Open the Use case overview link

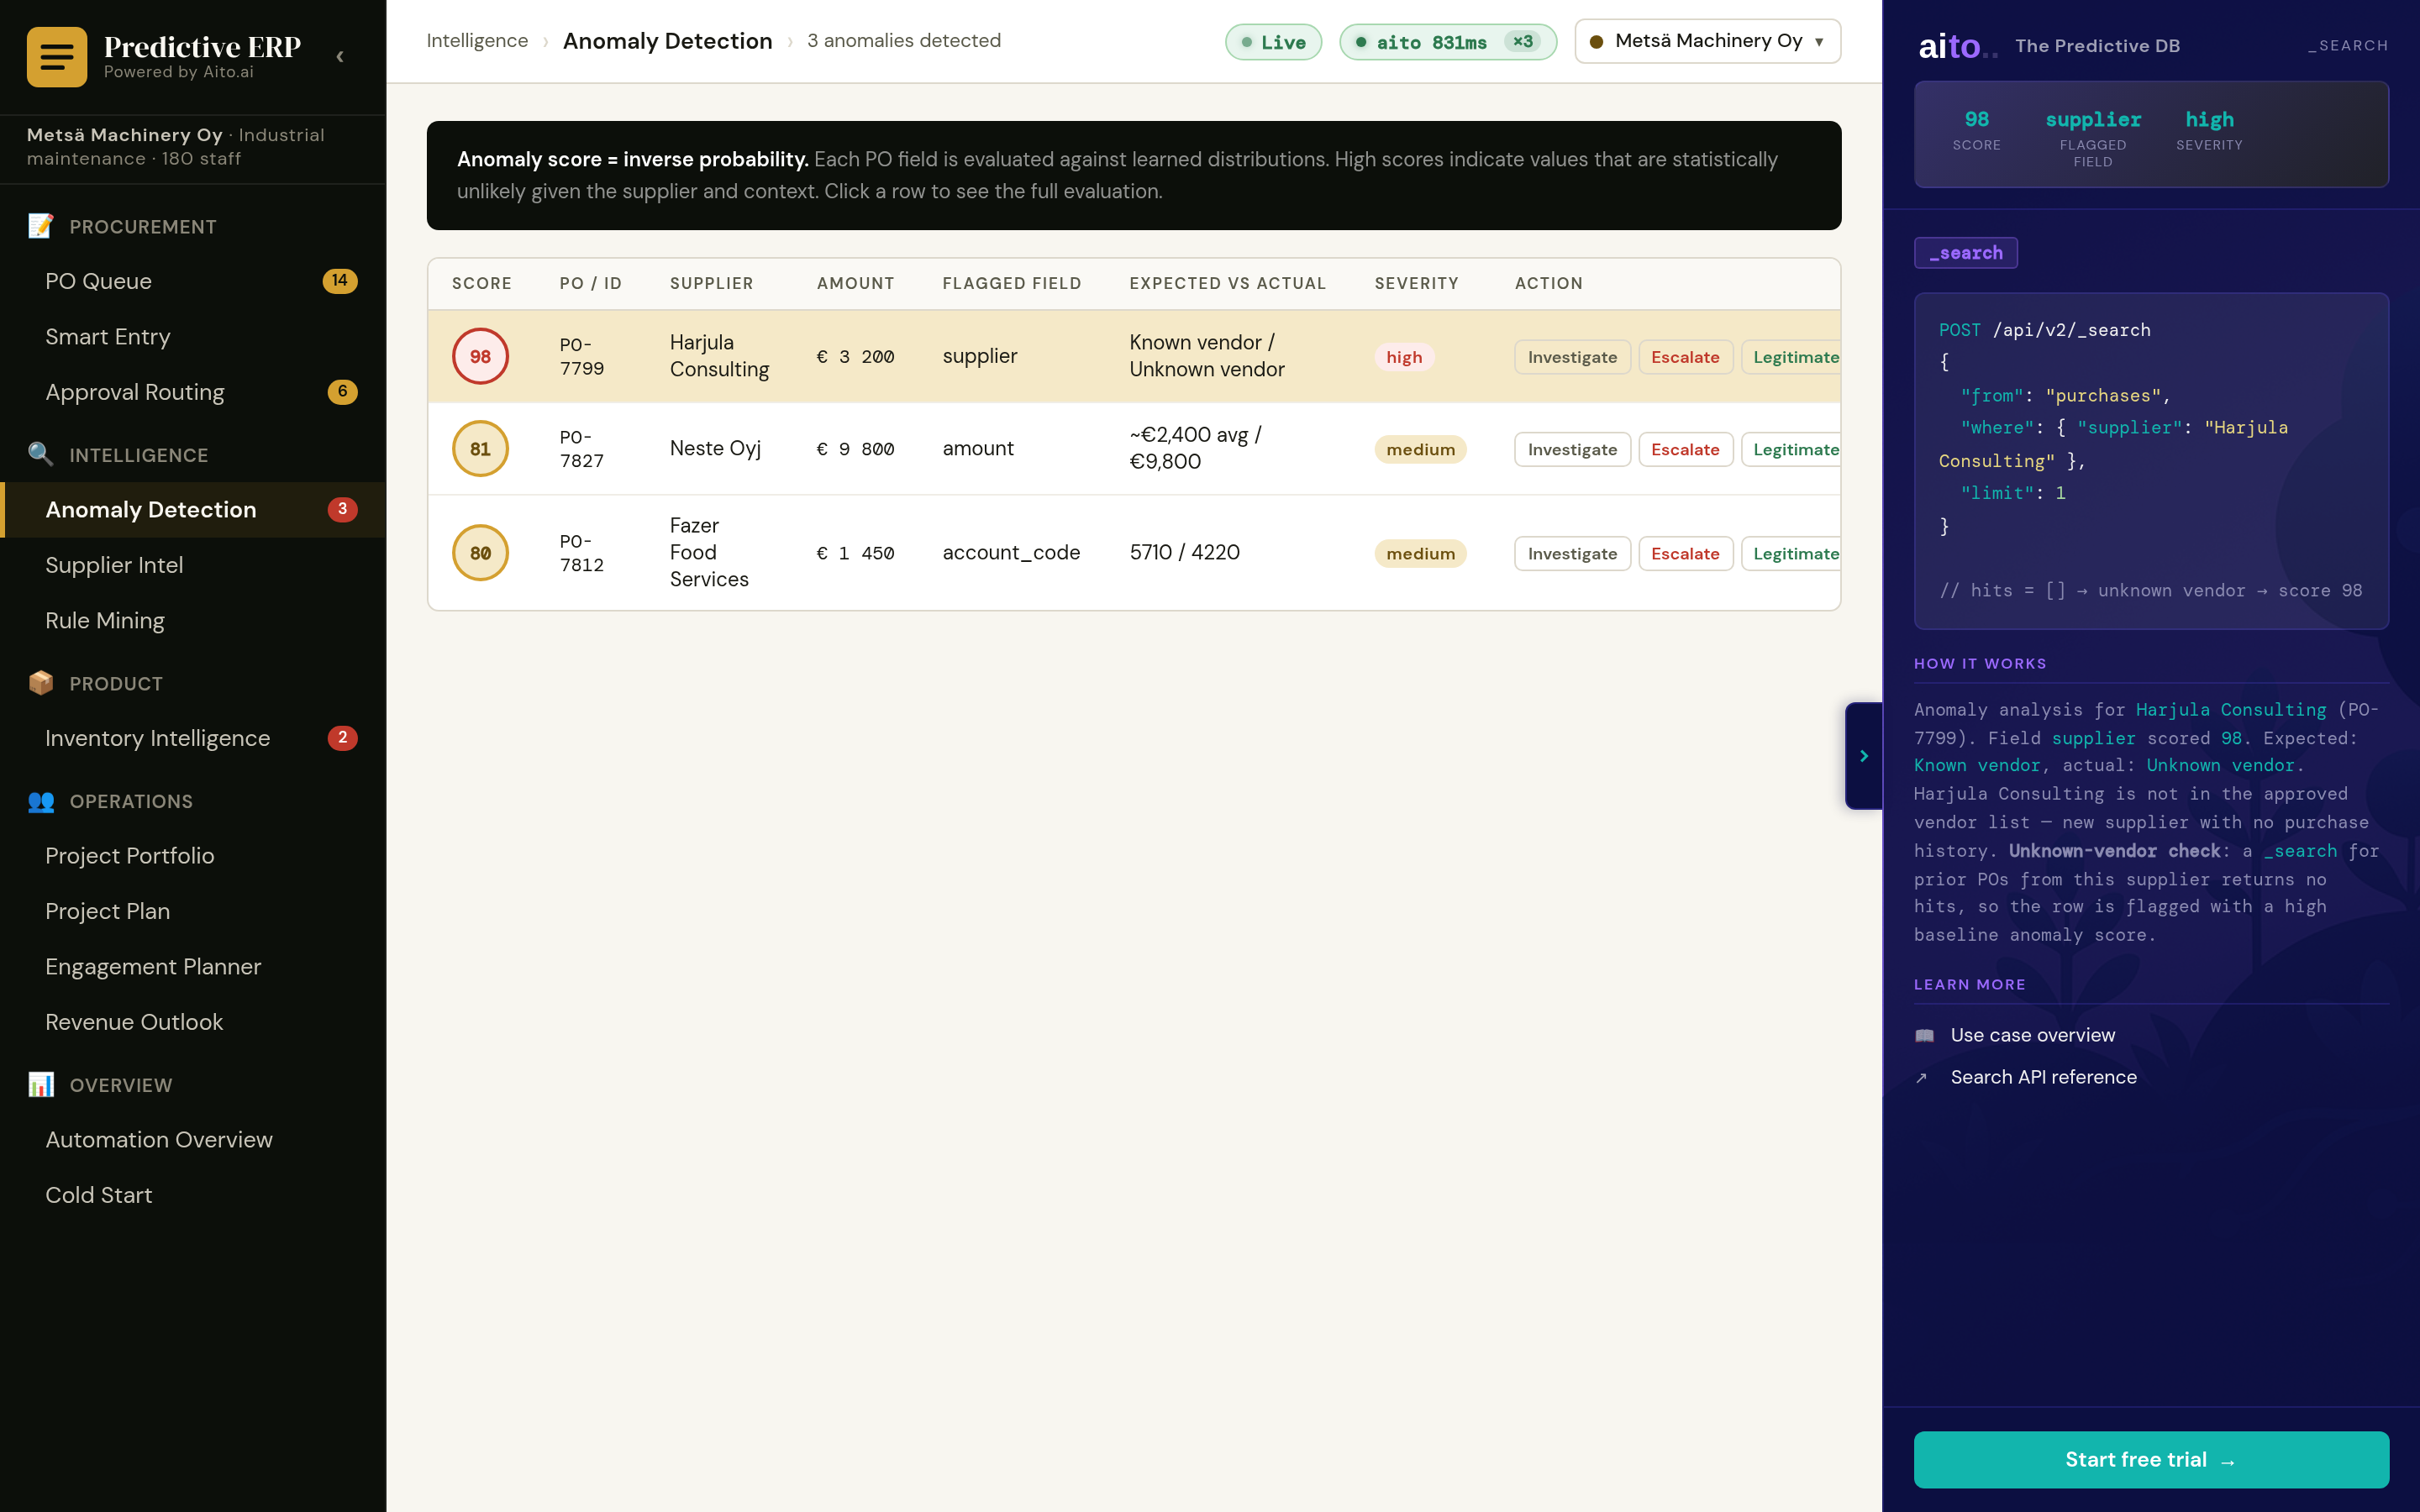coord(2032,1035)
